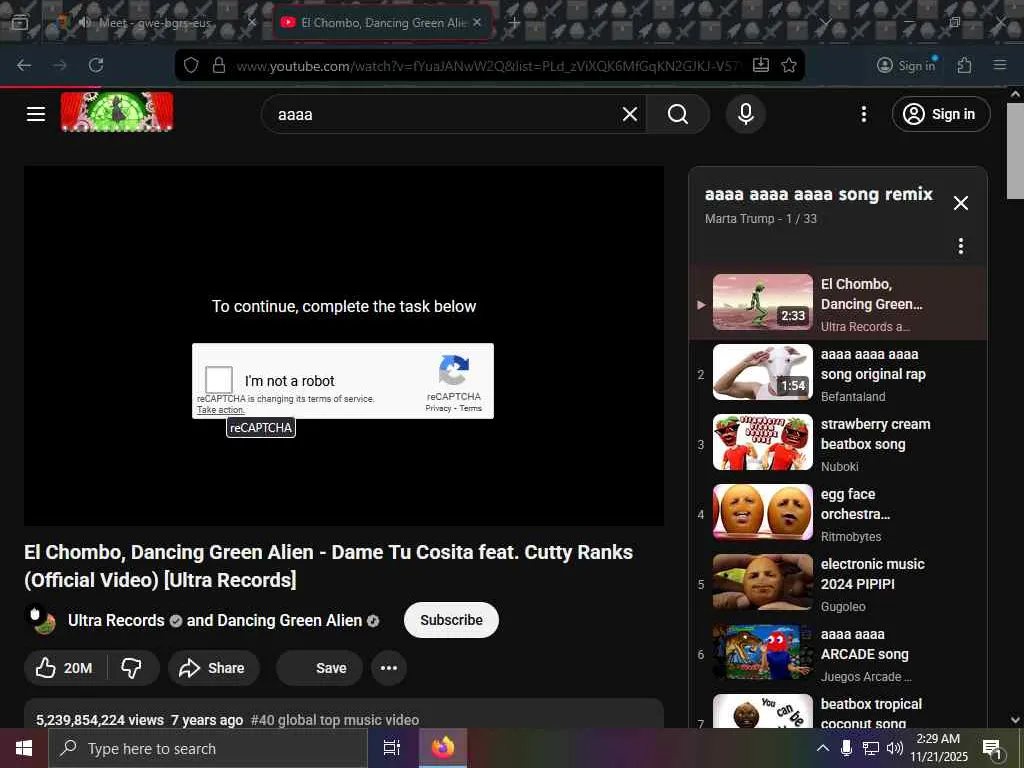The image size is (1024, 768).
Task: Click #40 global top music video text
Action: click(334, 720)
